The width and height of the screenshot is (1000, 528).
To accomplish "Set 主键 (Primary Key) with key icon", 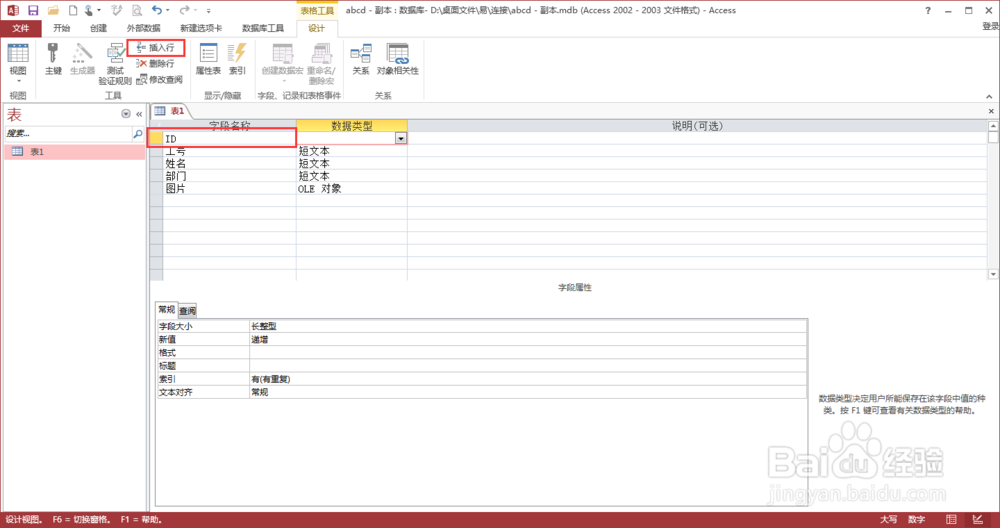I will coord(54,59).
